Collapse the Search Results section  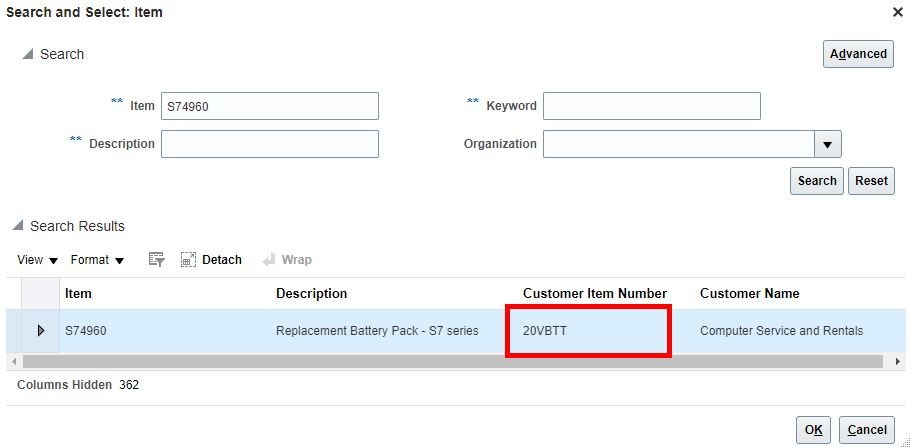tap(18, 226)
